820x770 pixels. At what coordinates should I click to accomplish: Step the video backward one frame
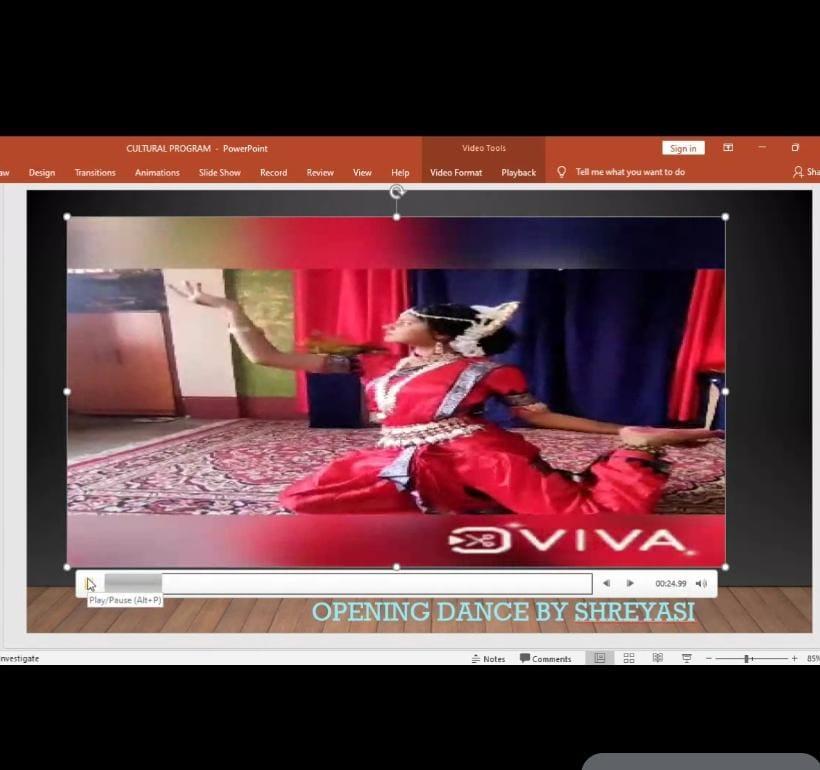606,584
